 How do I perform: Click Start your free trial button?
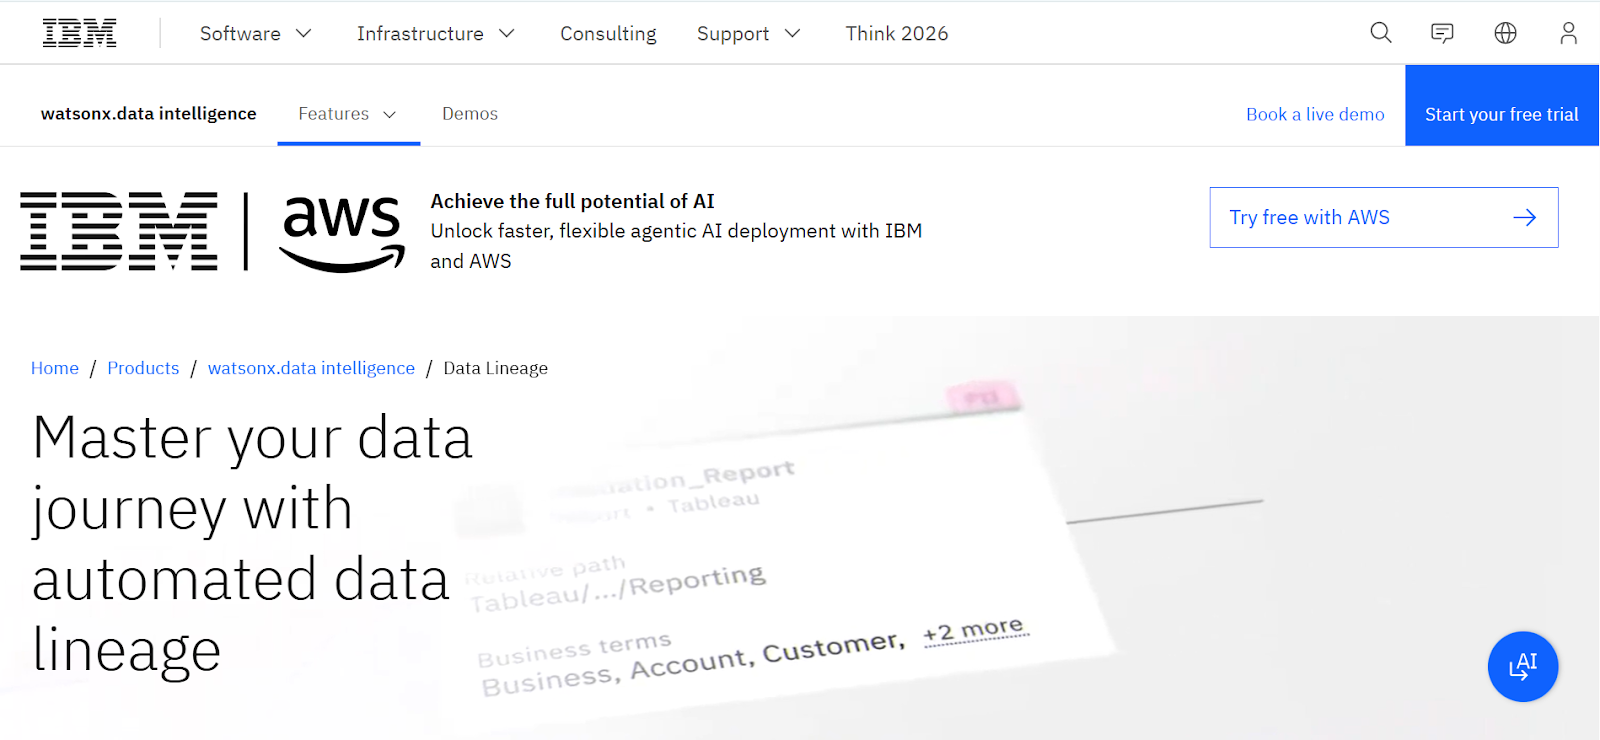point(1501,113)
